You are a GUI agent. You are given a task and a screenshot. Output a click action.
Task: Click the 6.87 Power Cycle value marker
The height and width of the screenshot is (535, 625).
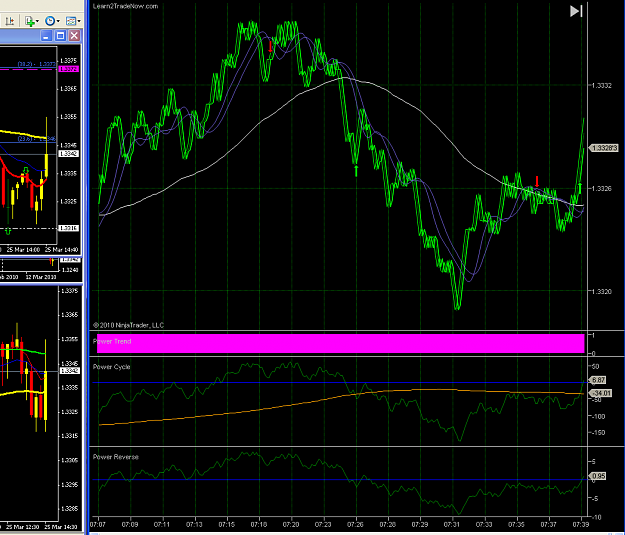coord(598,380)
